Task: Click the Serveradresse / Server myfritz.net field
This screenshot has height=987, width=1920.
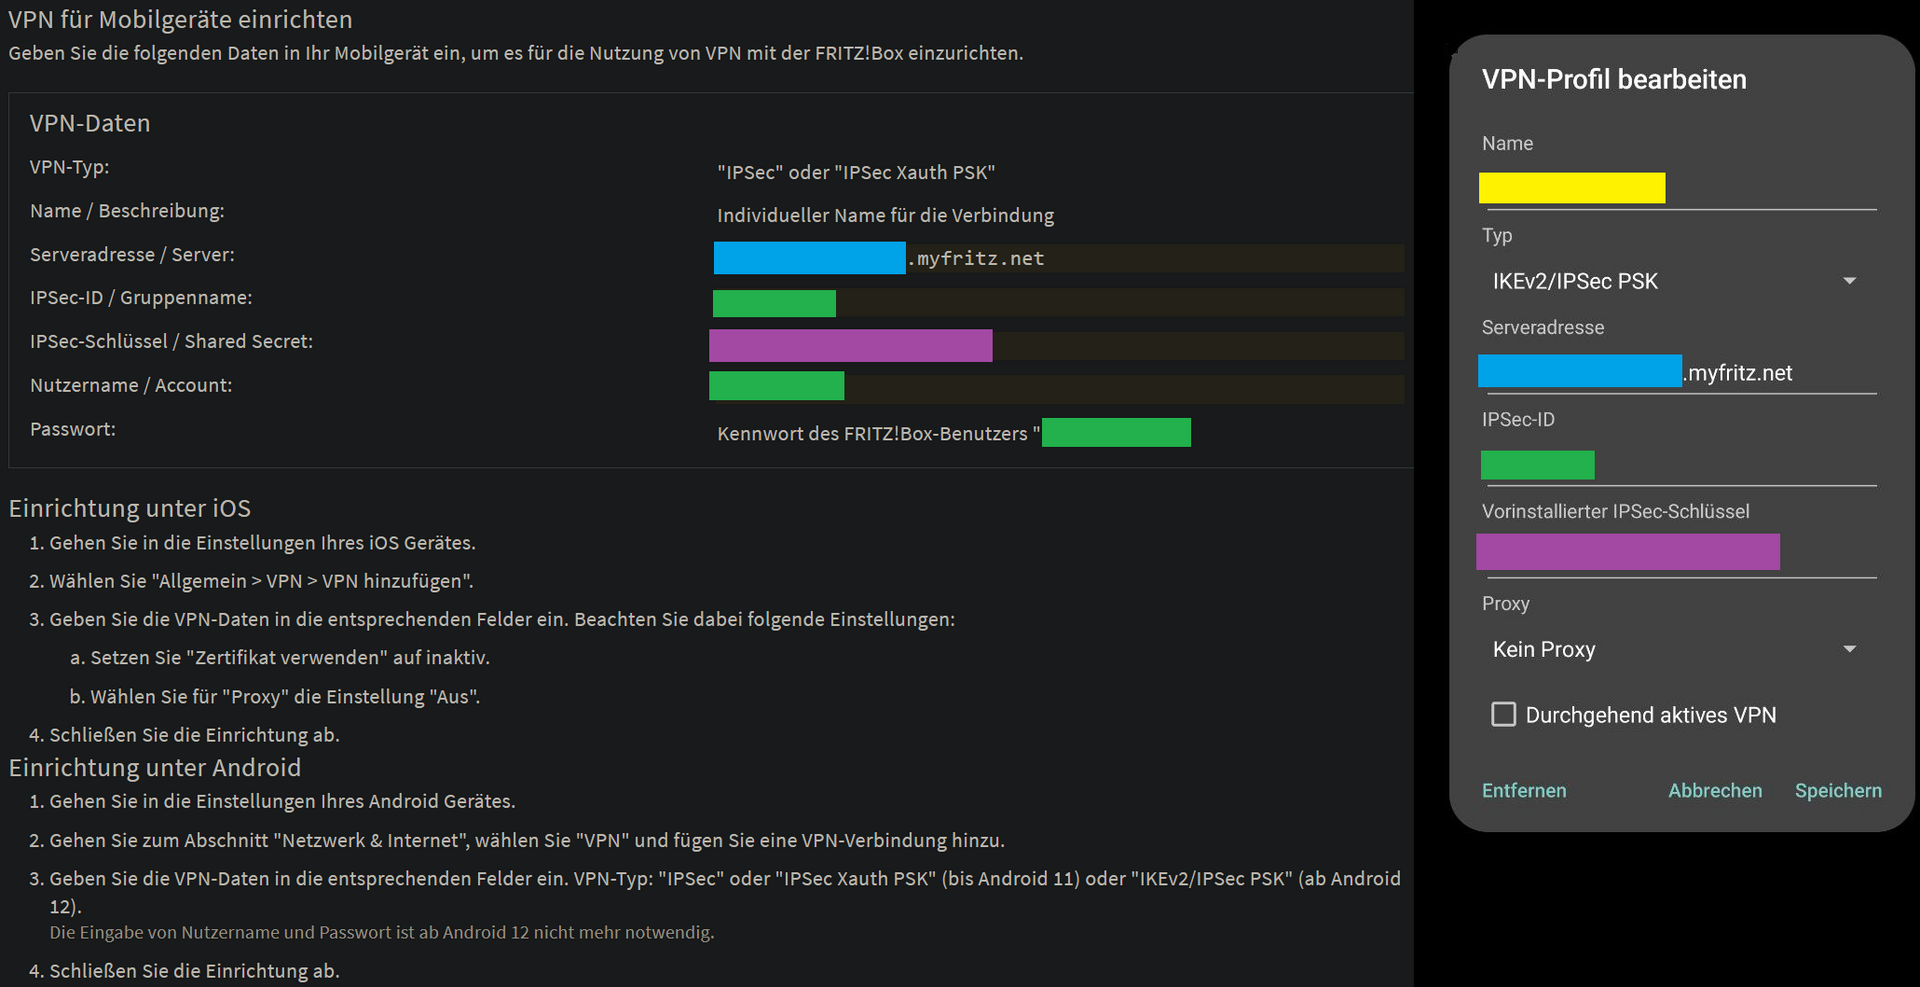Action: [1058, 258]
